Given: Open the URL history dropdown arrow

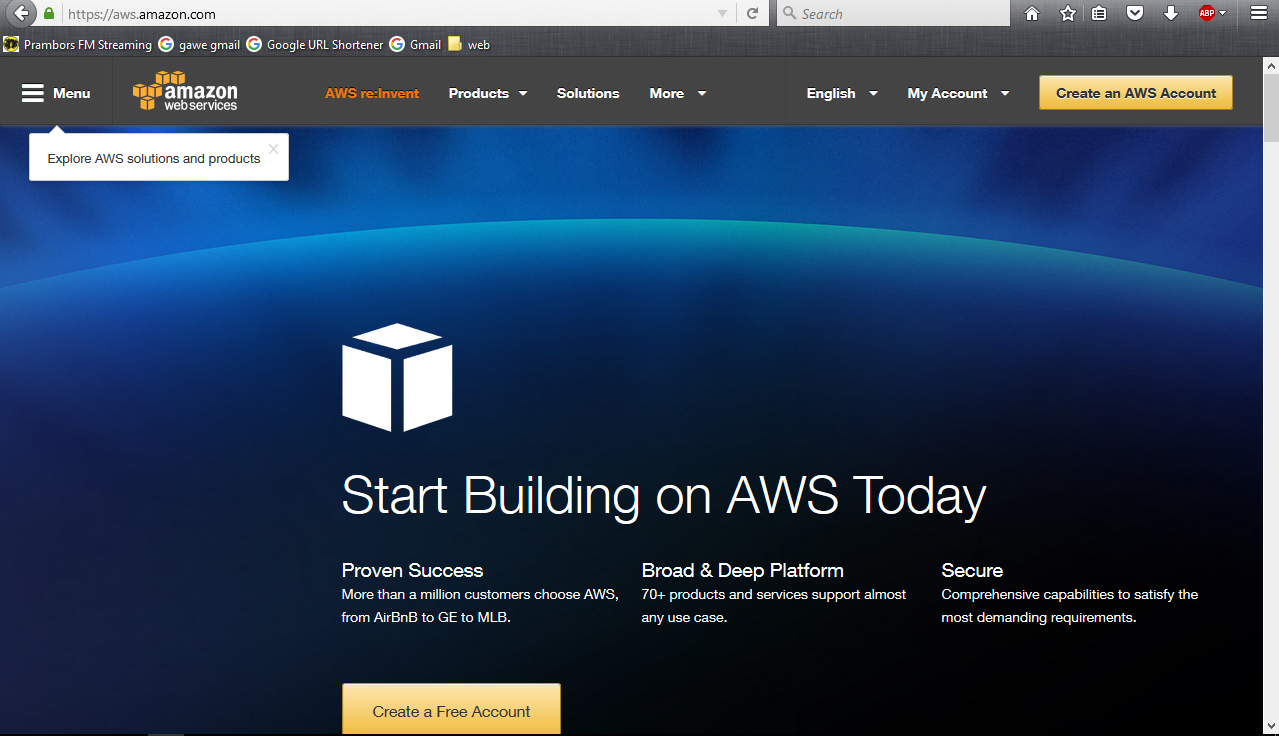Looking at the screenshot, I should pos(723,14).
